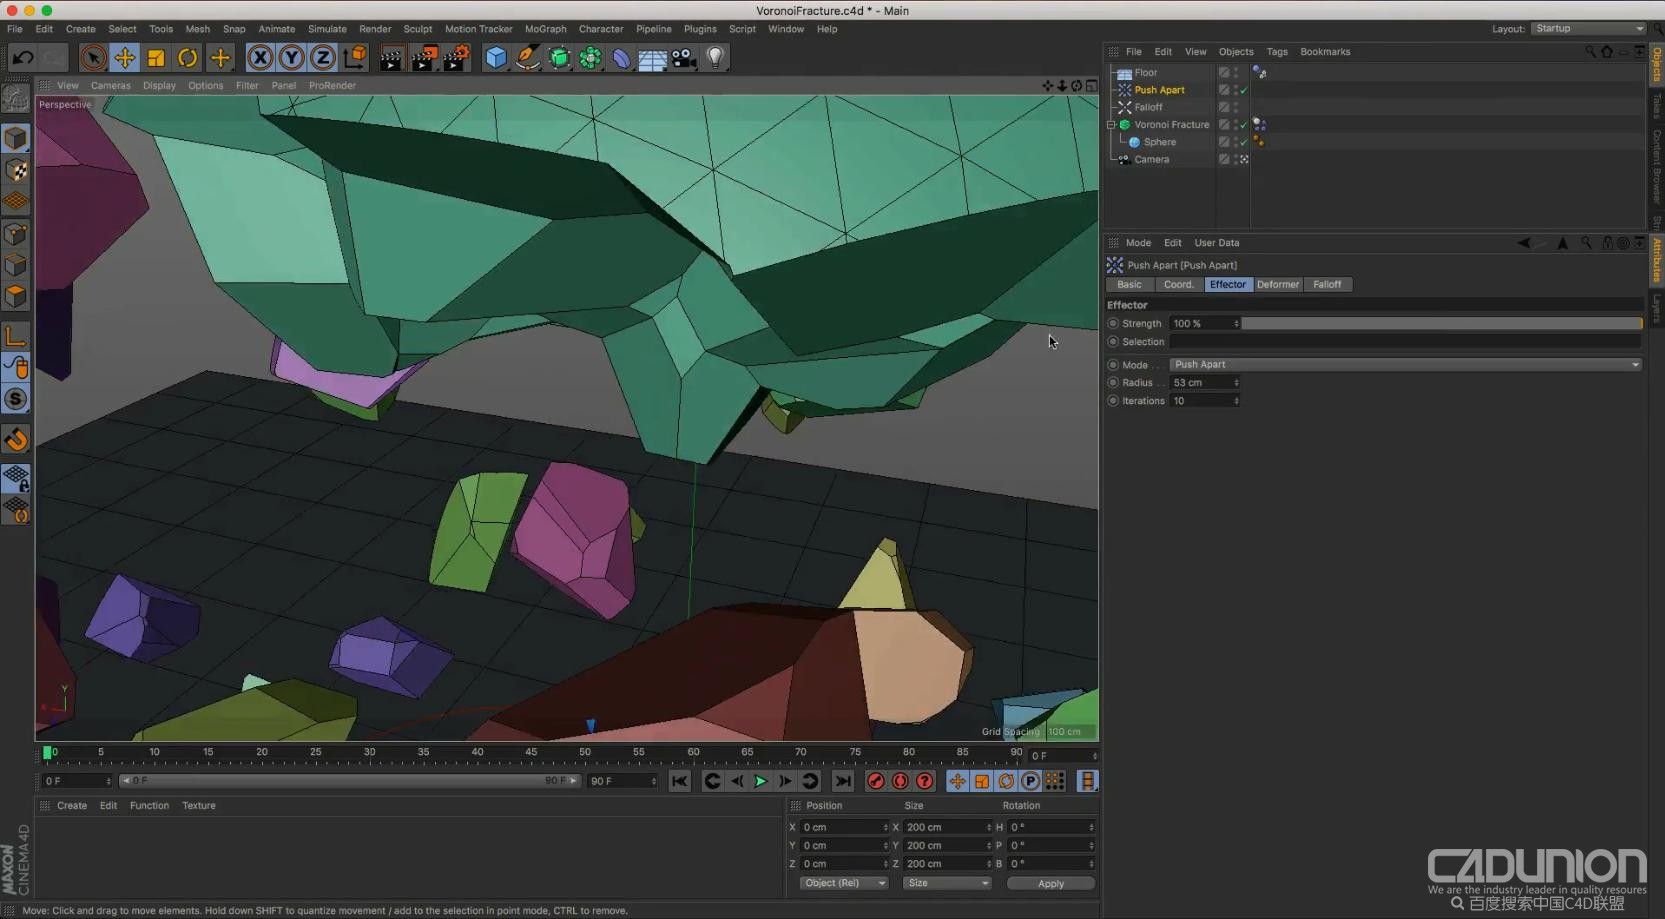
Task: Open Object manager Tags menu
Action: (1277, 52)
